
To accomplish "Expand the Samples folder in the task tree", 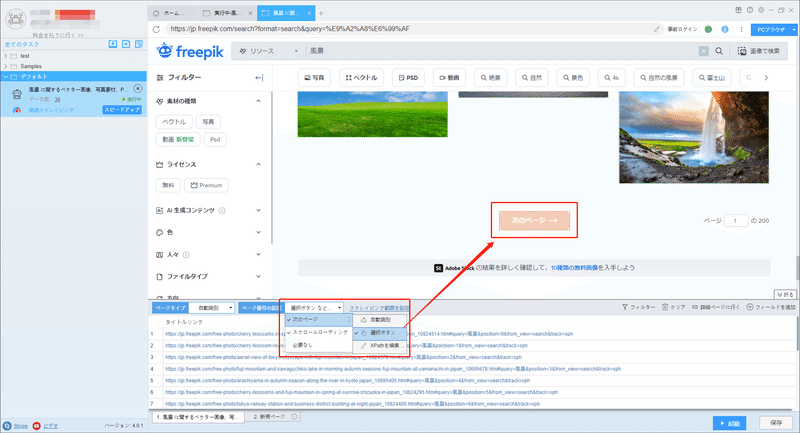I will click(6, 66).
